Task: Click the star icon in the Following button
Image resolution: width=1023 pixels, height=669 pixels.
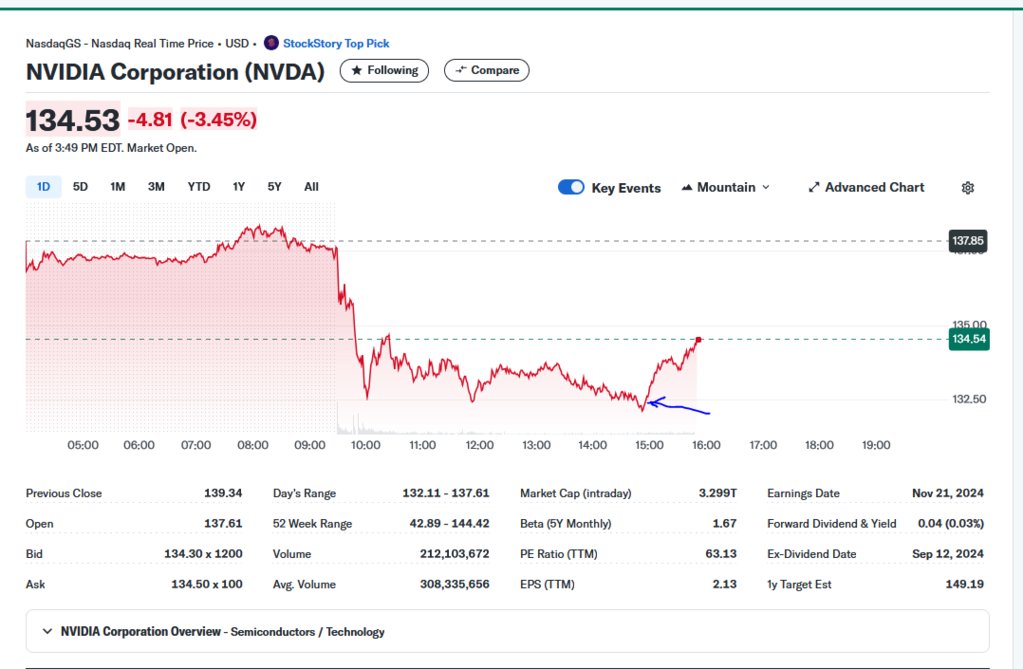Action: click(356, 70)
